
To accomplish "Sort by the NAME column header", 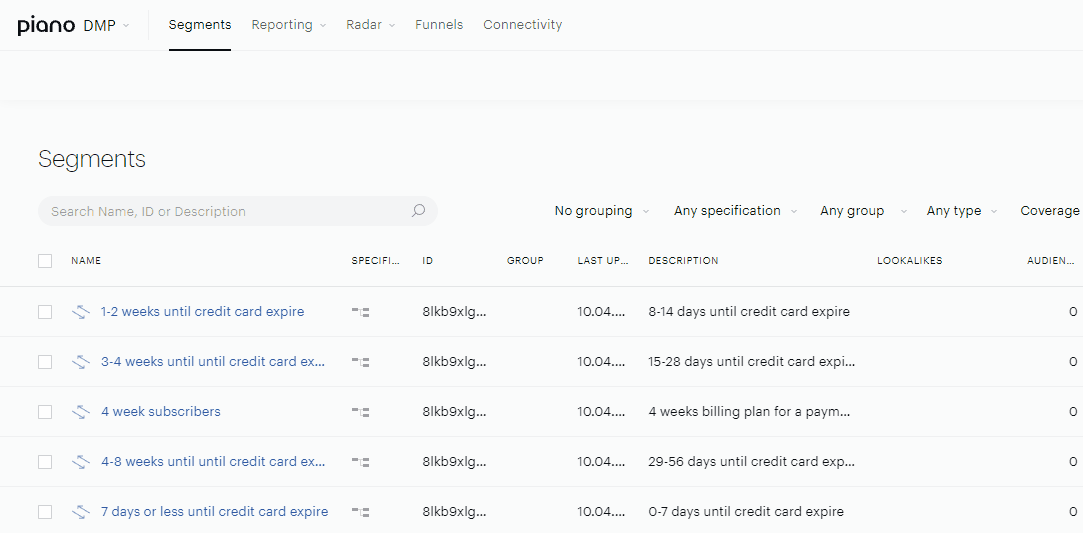I will coord(86,261).
